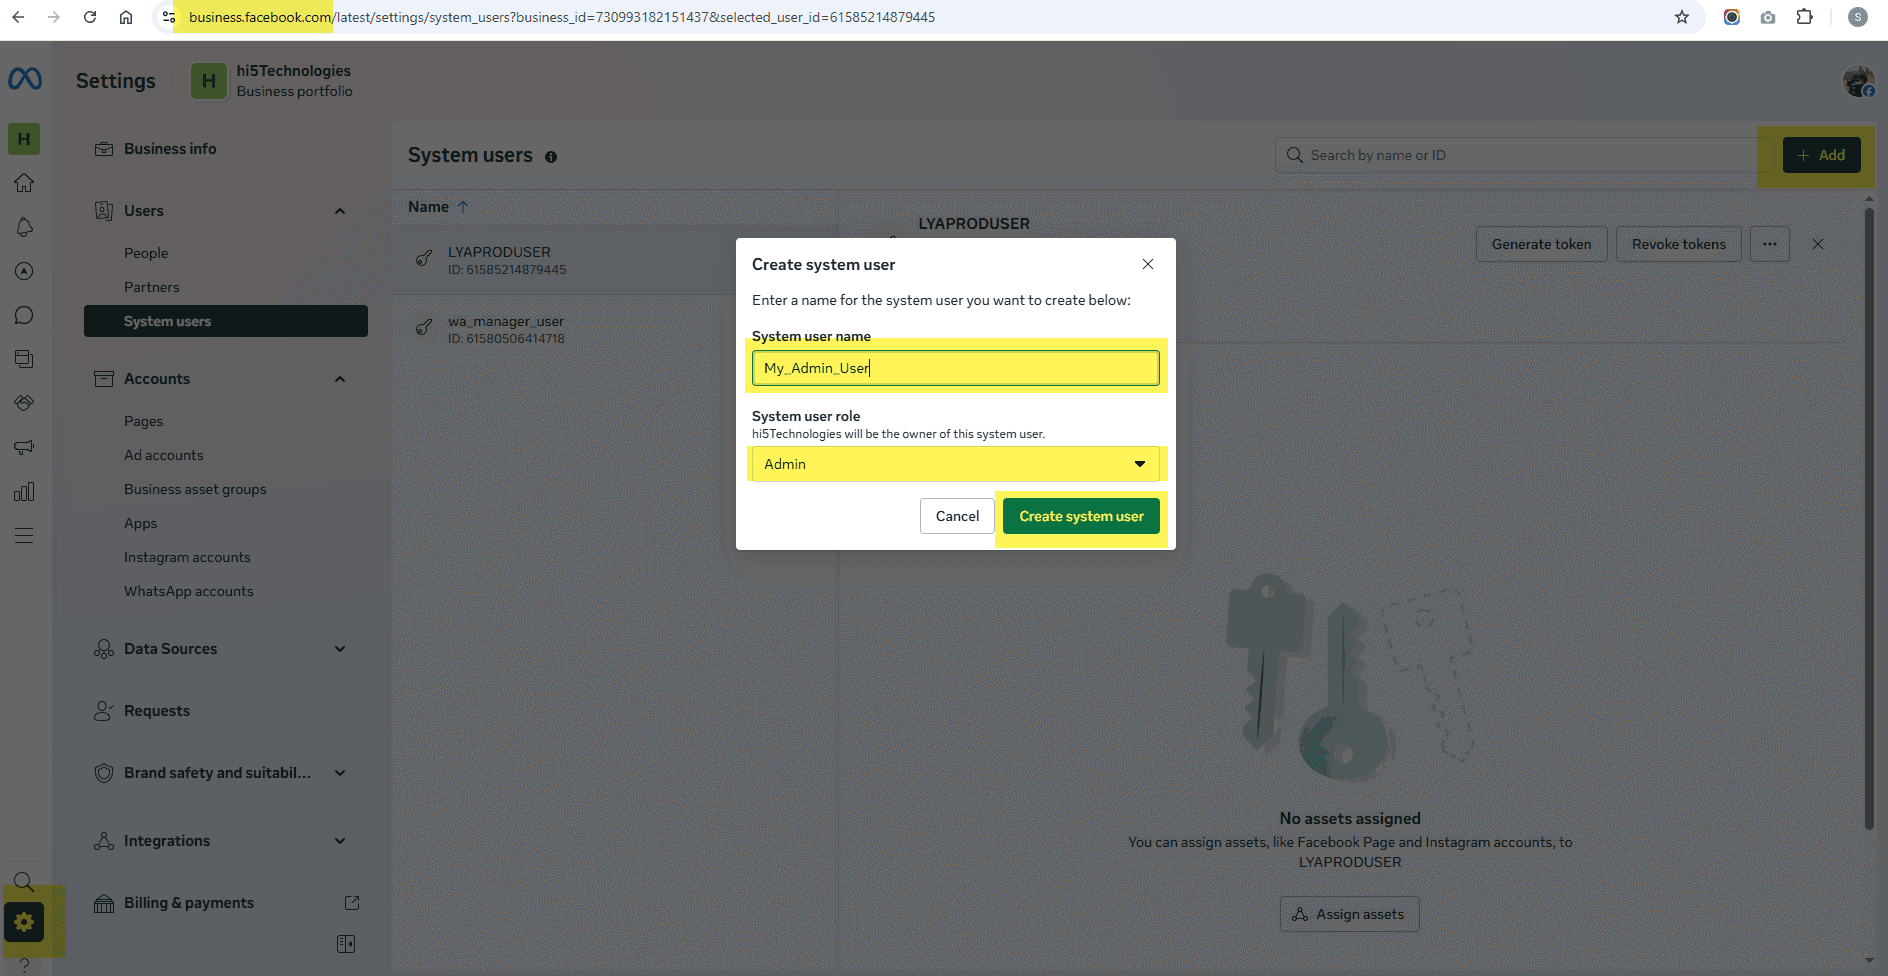Click the Assign assets button
Viewport: 1888px width, 976px height.
coord(1349,913)
